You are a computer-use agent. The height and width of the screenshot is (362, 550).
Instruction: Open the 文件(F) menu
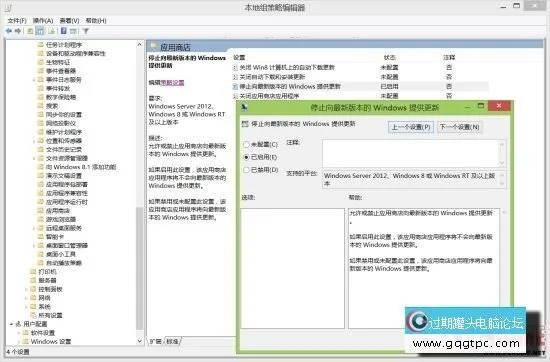pyautogui.click(x=17, y=21)
